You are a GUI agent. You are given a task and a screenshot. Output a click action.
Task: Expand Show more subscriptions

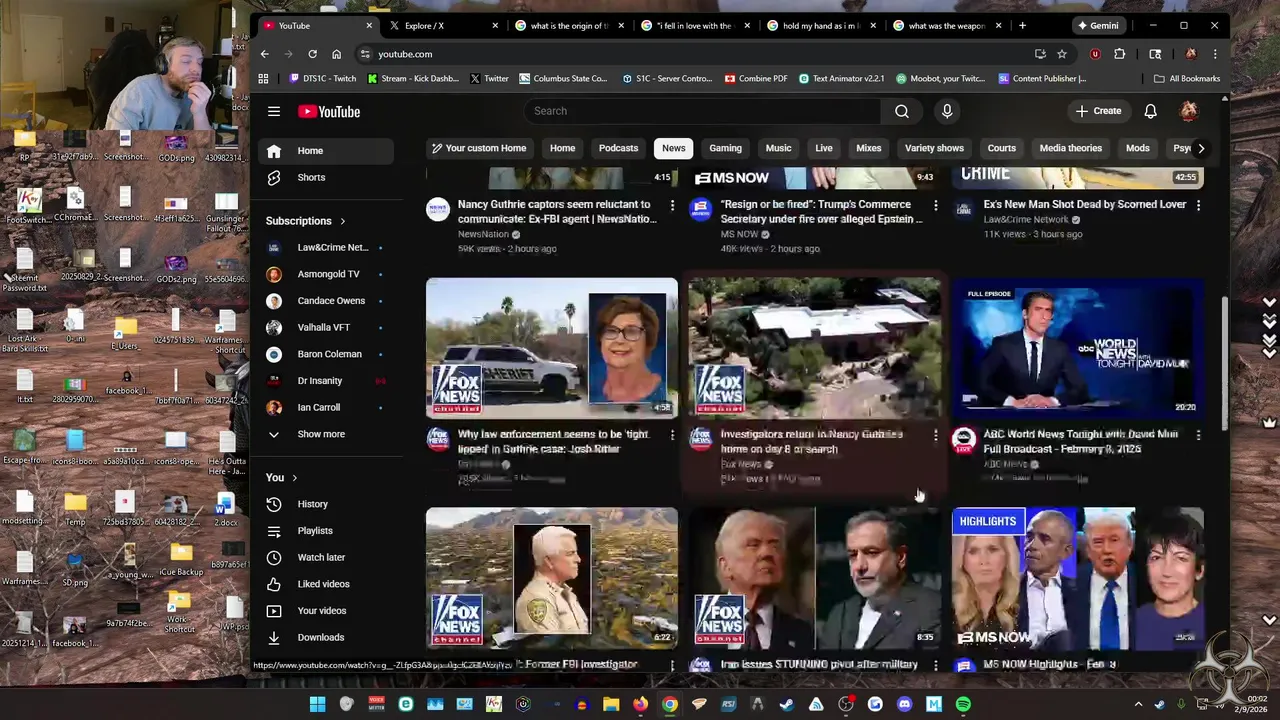coord(327,434)
